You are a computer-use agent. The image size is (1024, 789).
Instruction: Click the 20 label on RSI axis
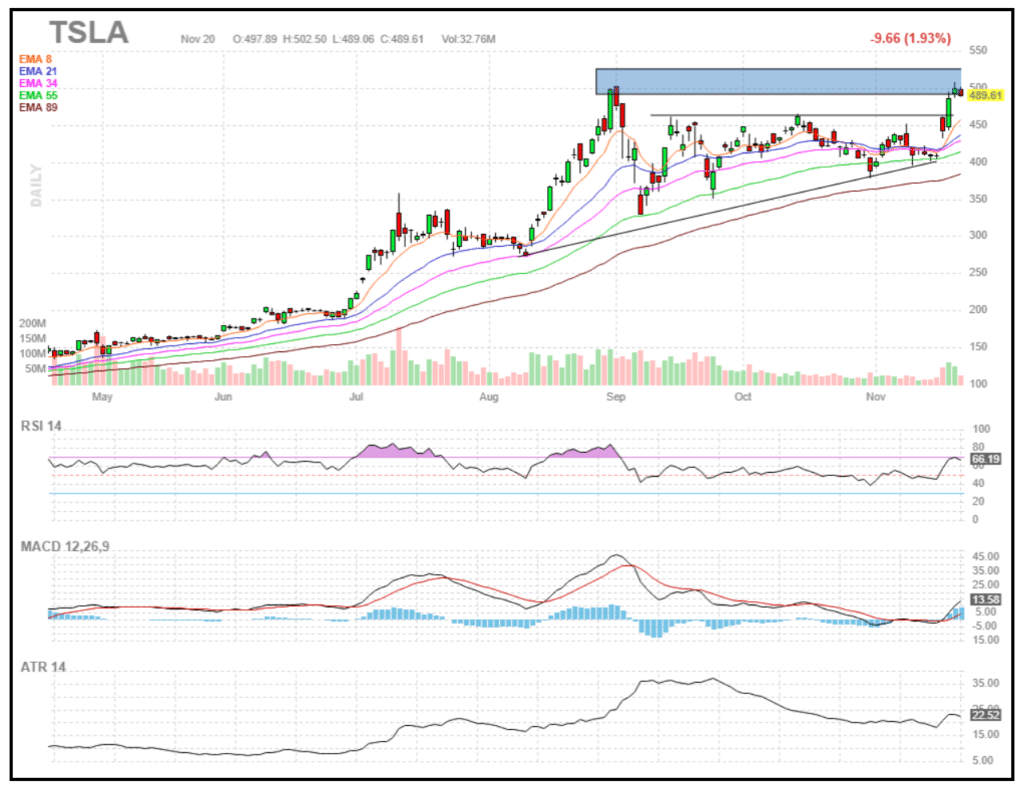(978, 502)
